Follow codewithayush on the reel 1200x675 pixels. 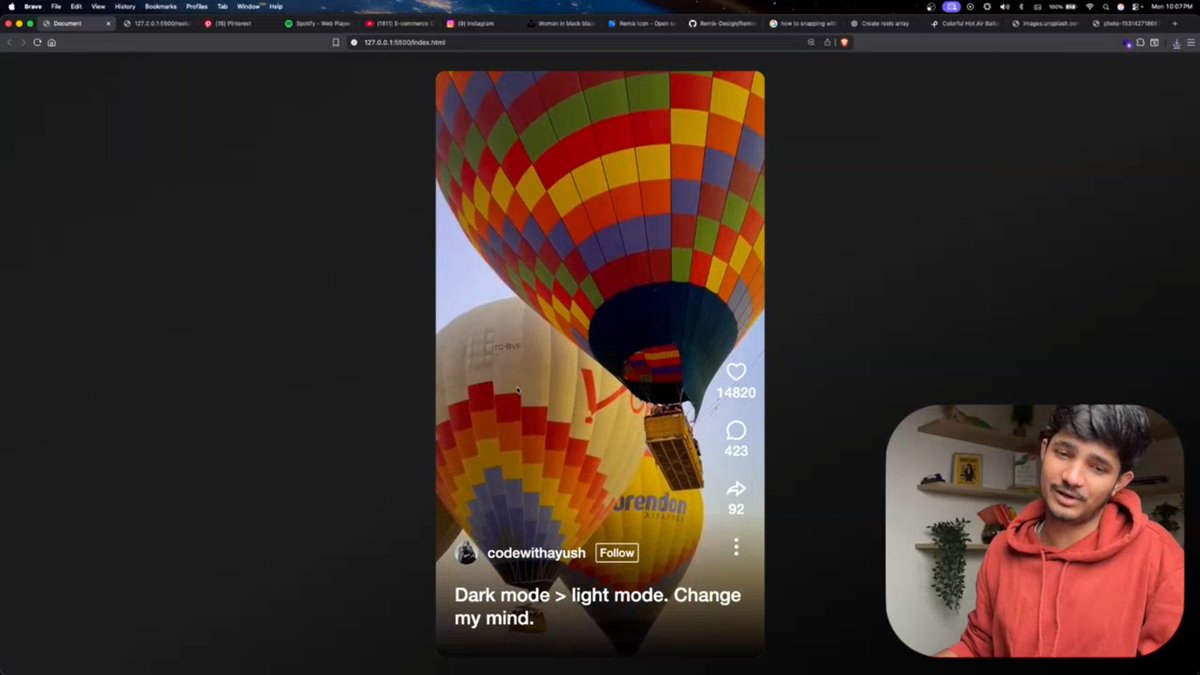coord(616,552)
